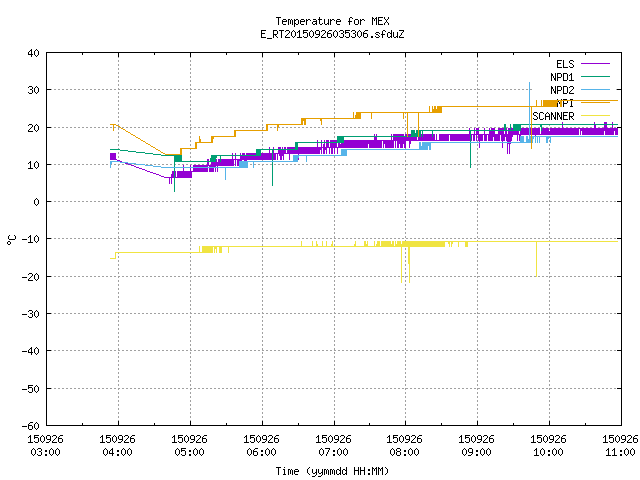Click the y-axis label 0
Image resolution: width=640 pixels, height=480 pixels.
[x=37, y=202]
